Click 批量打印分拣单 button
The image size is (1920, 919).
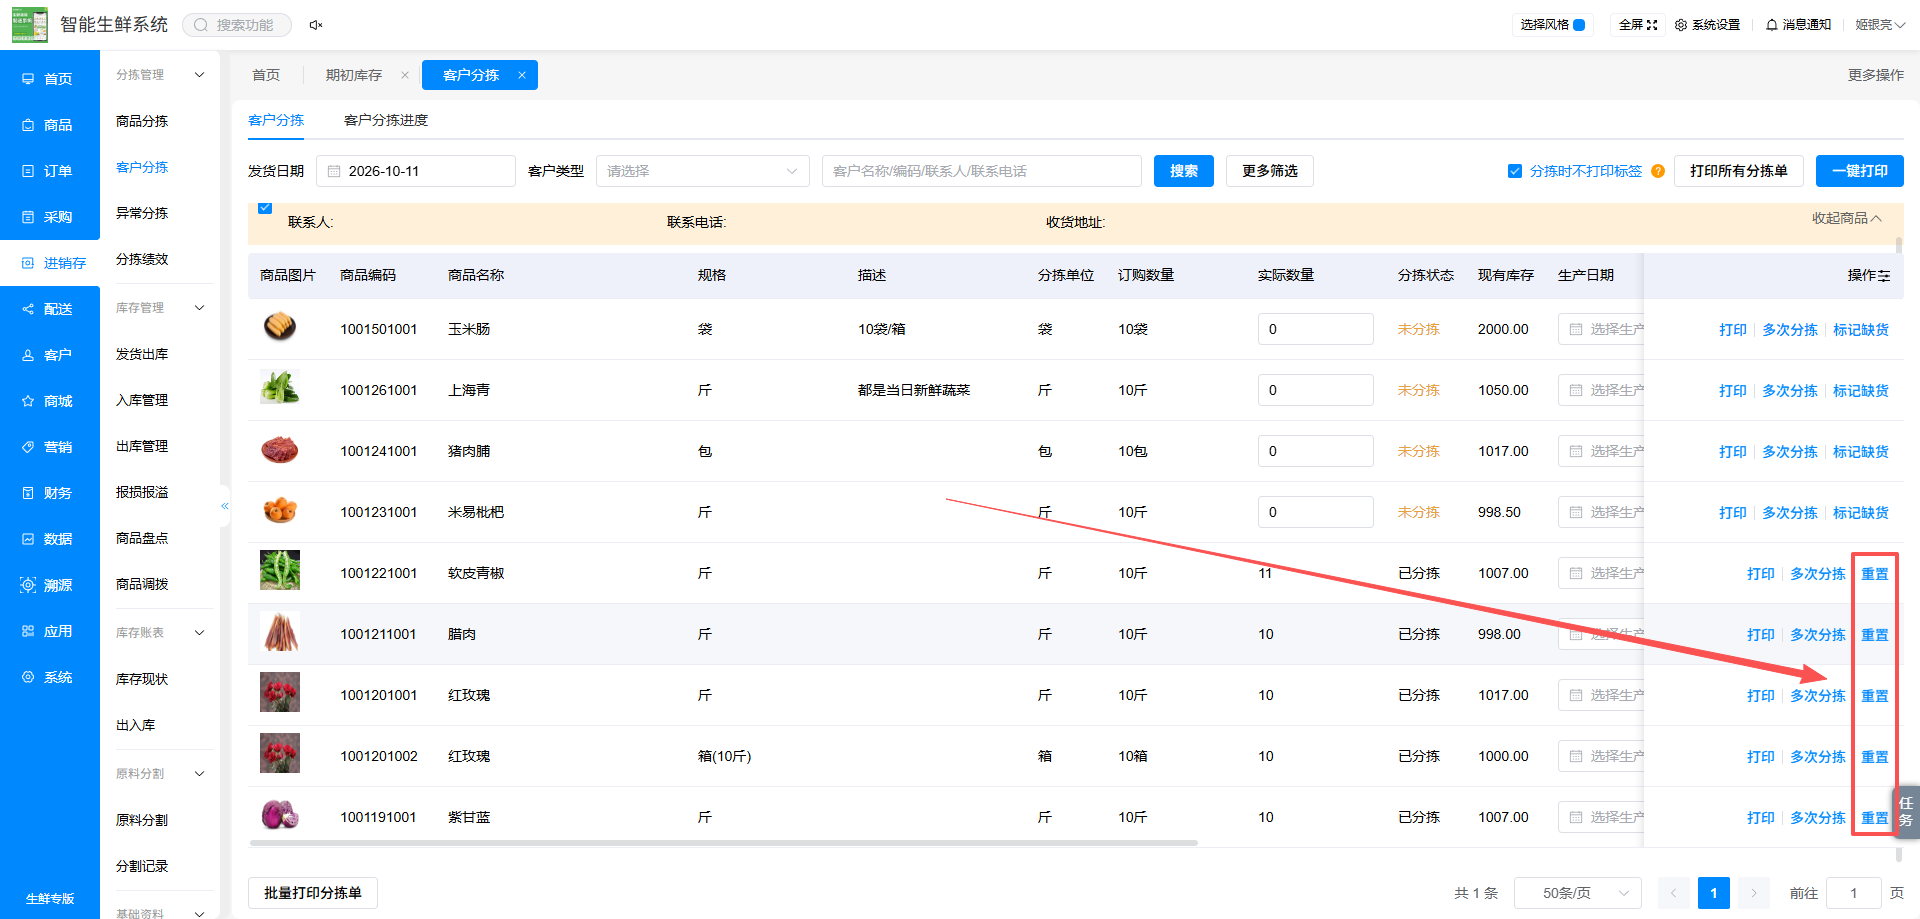[313, 893]
